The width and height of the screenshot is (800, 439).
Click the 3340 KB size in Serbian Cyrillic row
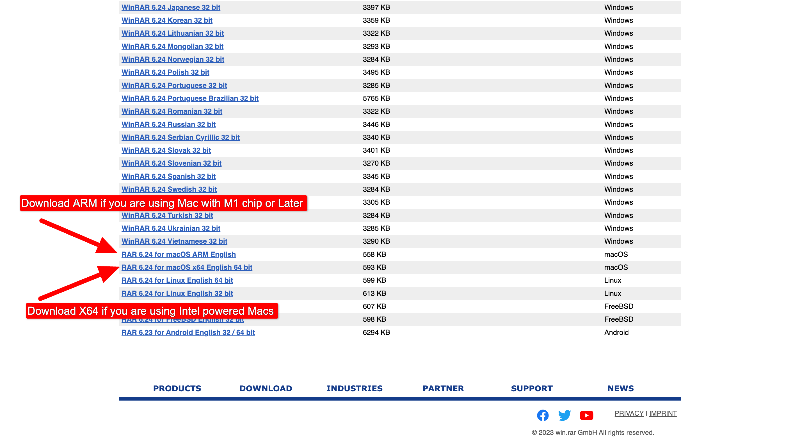pyautogui.click(x=376, y=137)
